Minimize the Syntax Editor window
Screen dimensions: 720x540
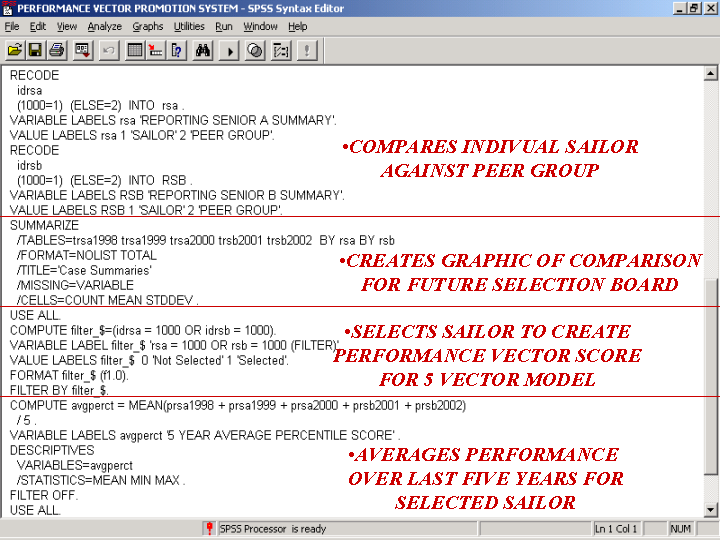click(x=680, y=8)
